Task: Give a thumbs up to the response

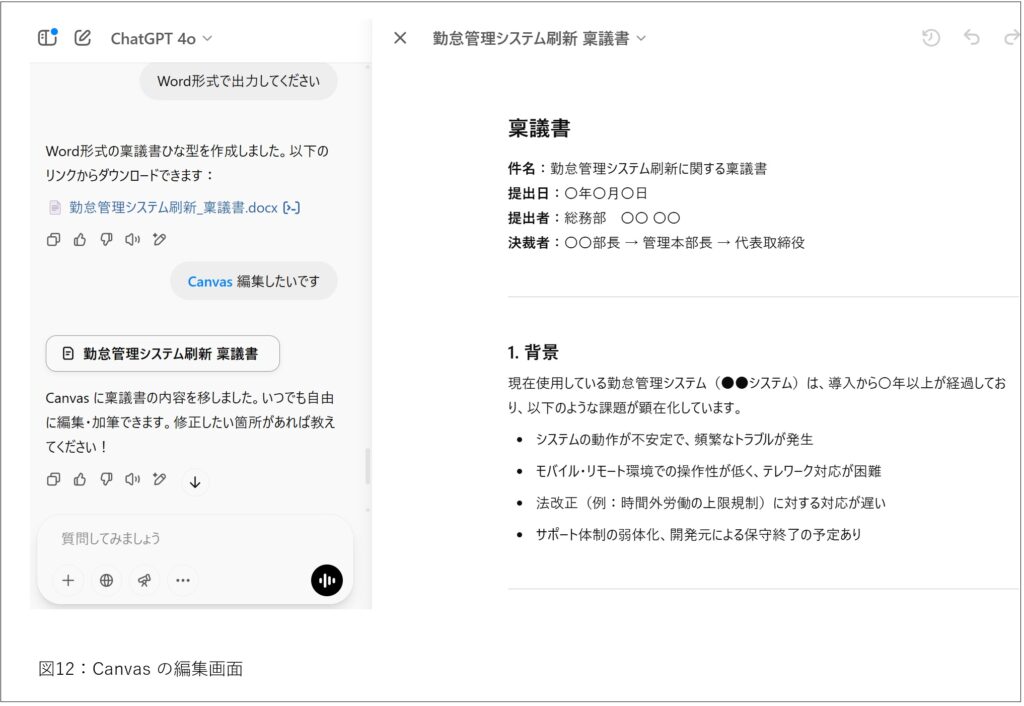Action: (79, 480)
